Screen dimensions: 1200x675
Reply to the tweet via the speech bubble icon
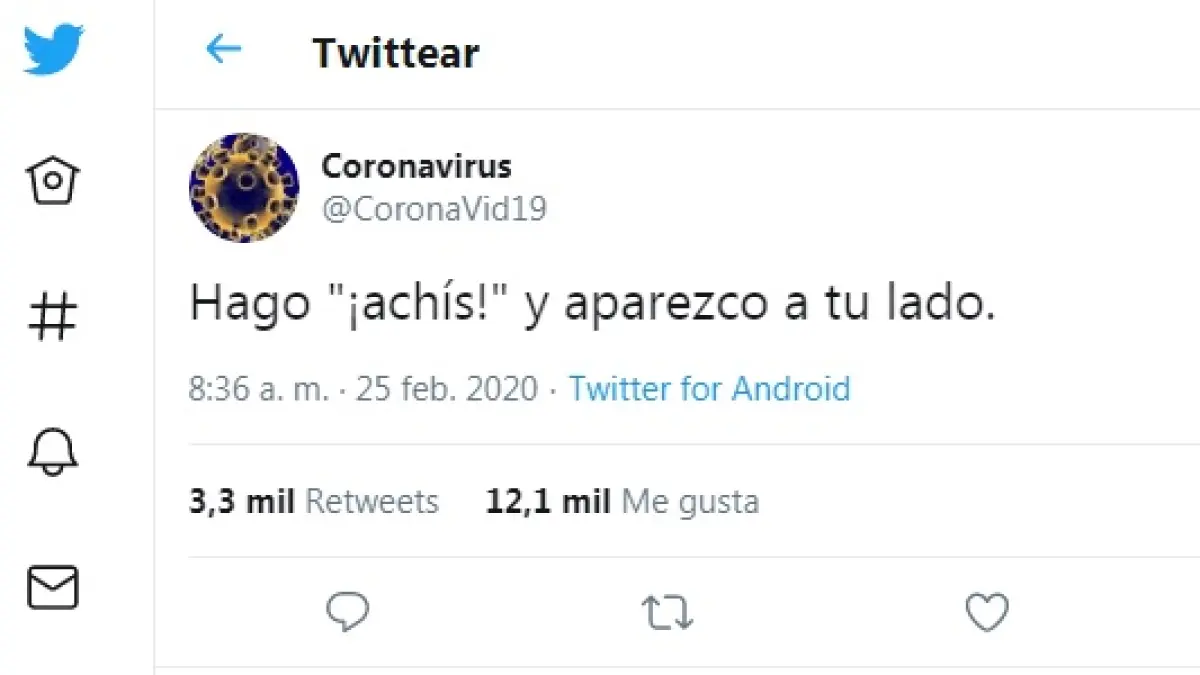click(x=348, y=612)
